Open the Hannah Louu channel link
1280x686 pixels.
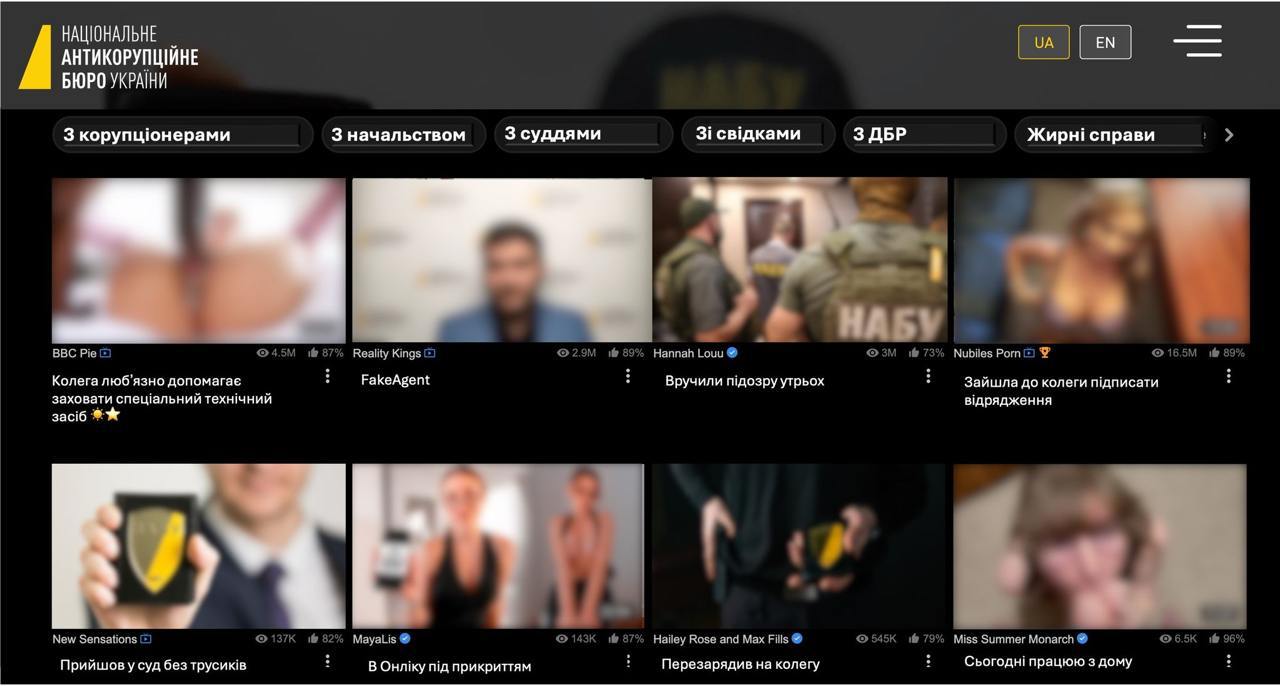(x=688, y=353)
